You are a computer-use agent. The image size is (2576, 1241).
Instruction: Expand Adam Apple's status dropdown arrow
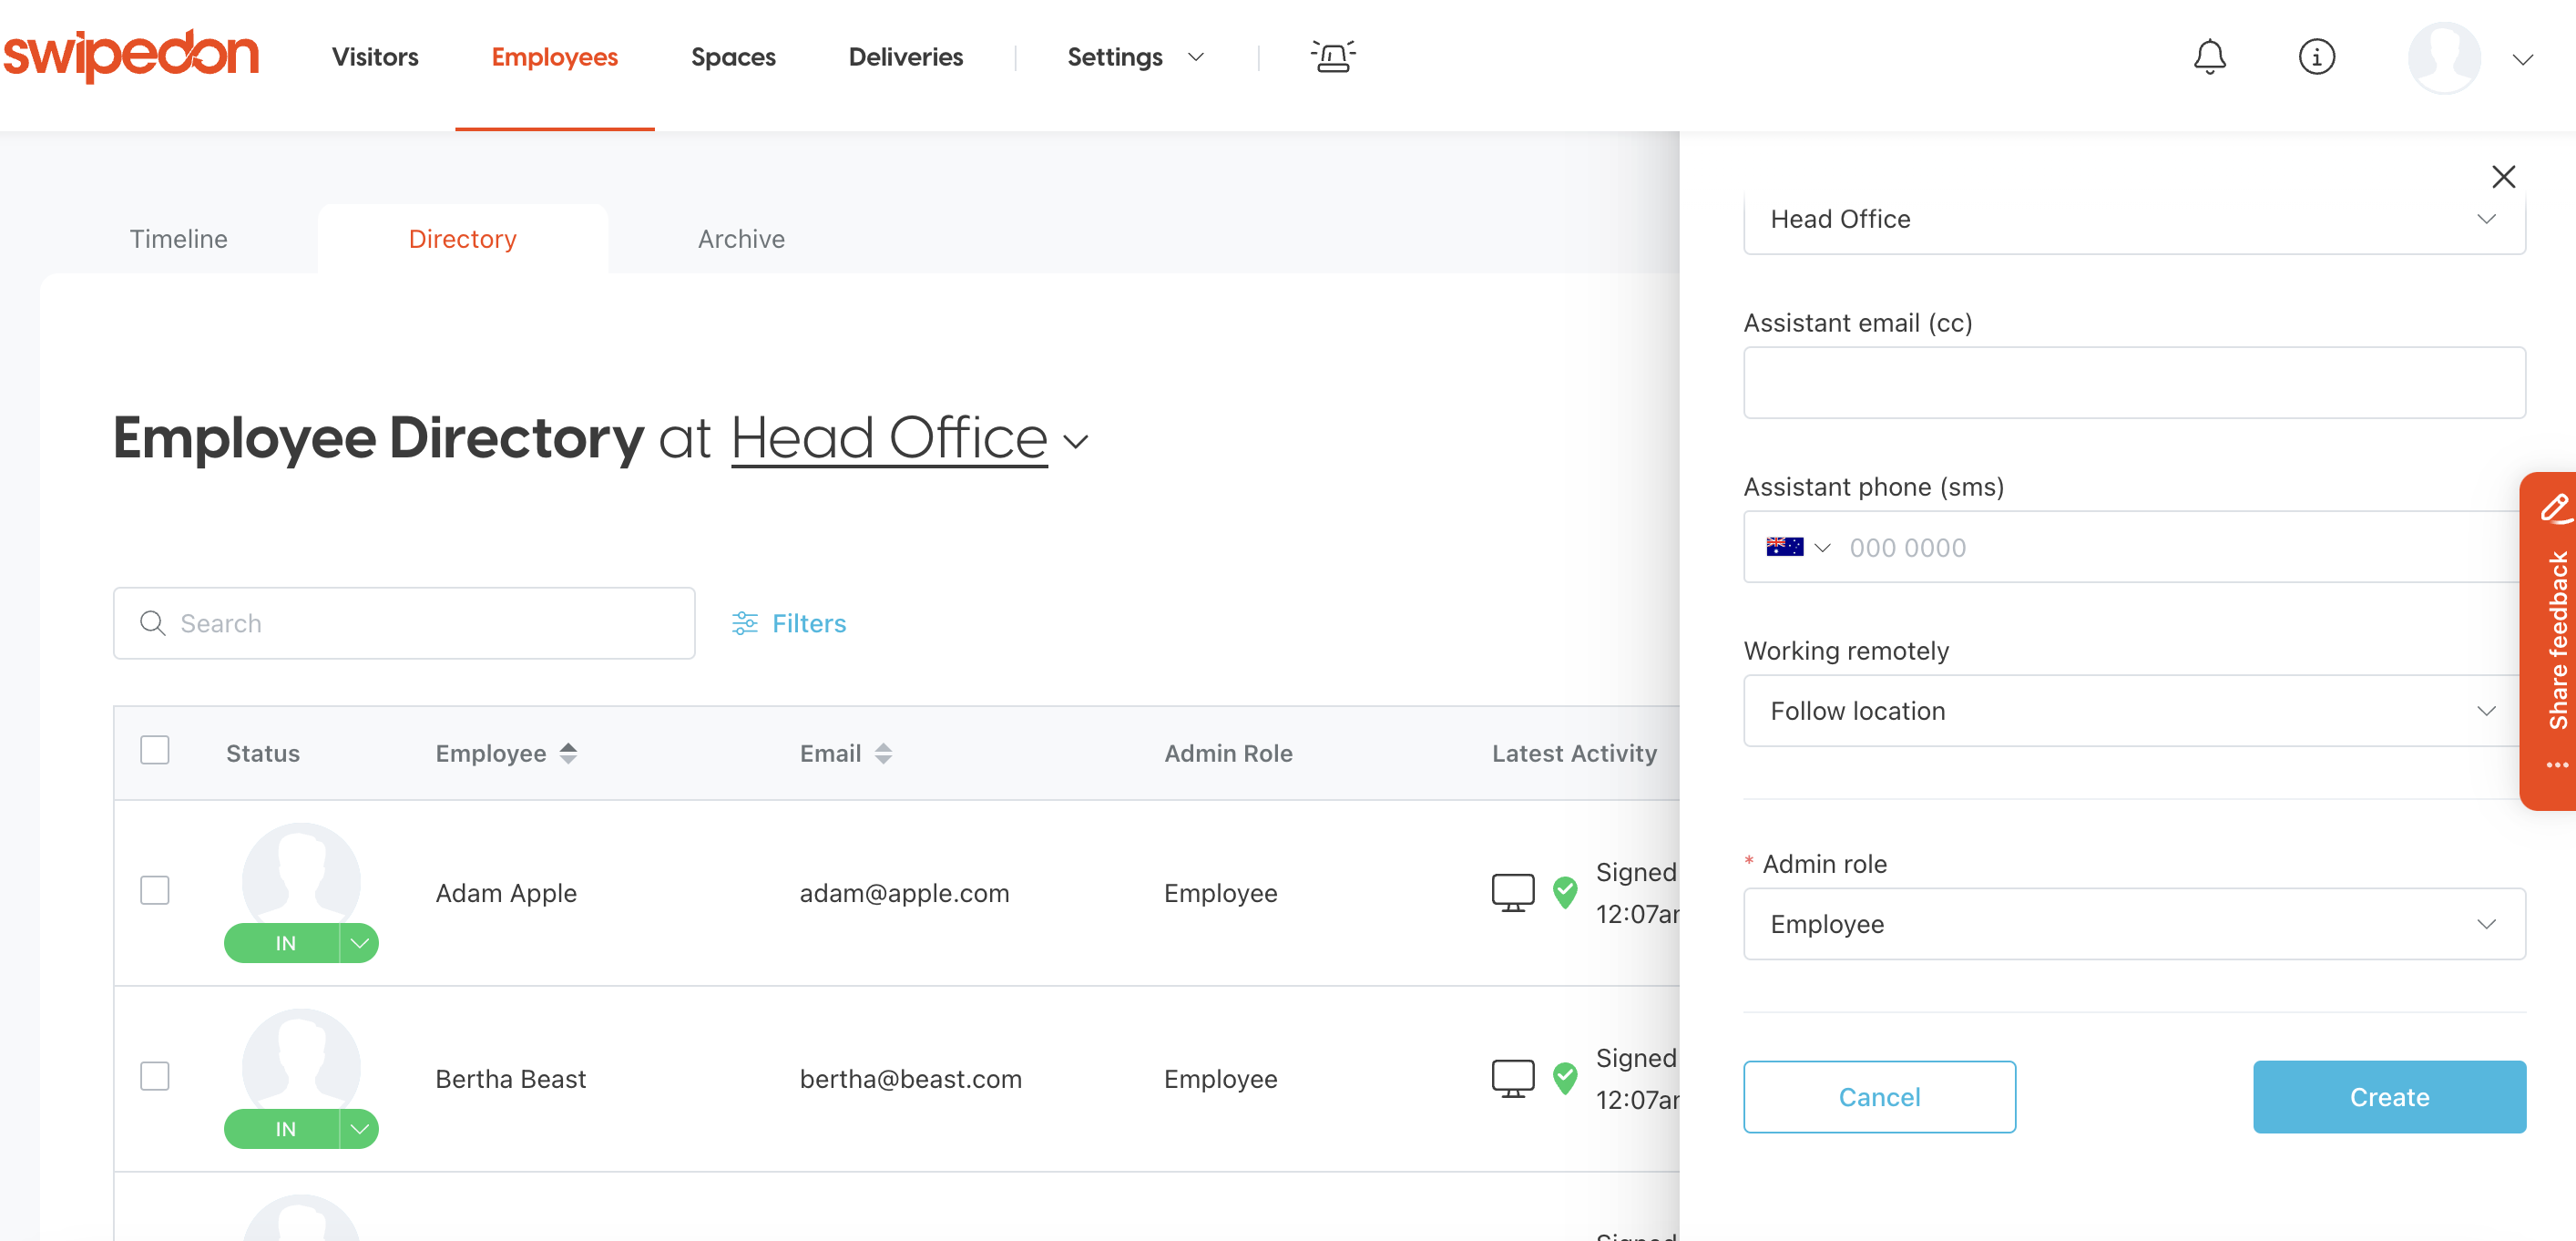360,943
